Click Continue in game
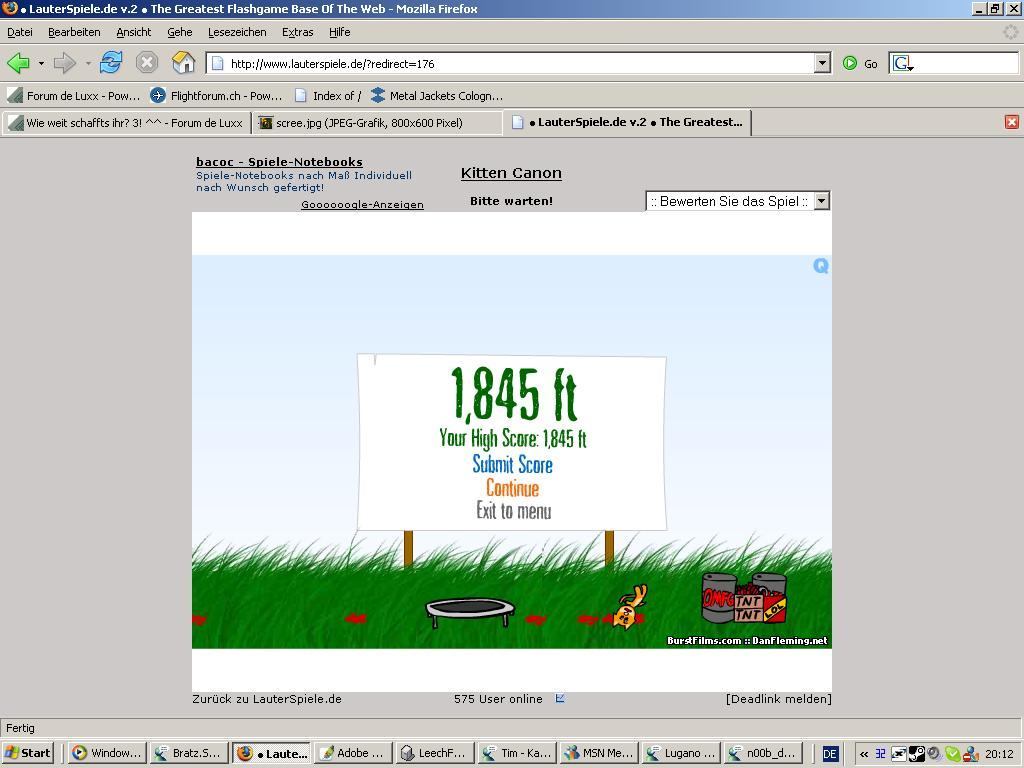This screenshot has width=1024, height=768. 513,488
